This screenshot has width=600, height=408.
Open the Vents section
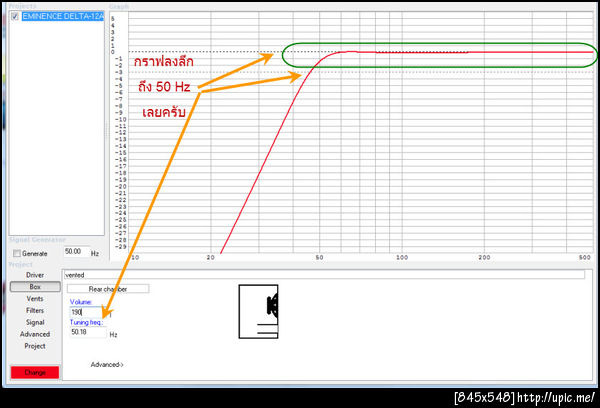(35, 299)
